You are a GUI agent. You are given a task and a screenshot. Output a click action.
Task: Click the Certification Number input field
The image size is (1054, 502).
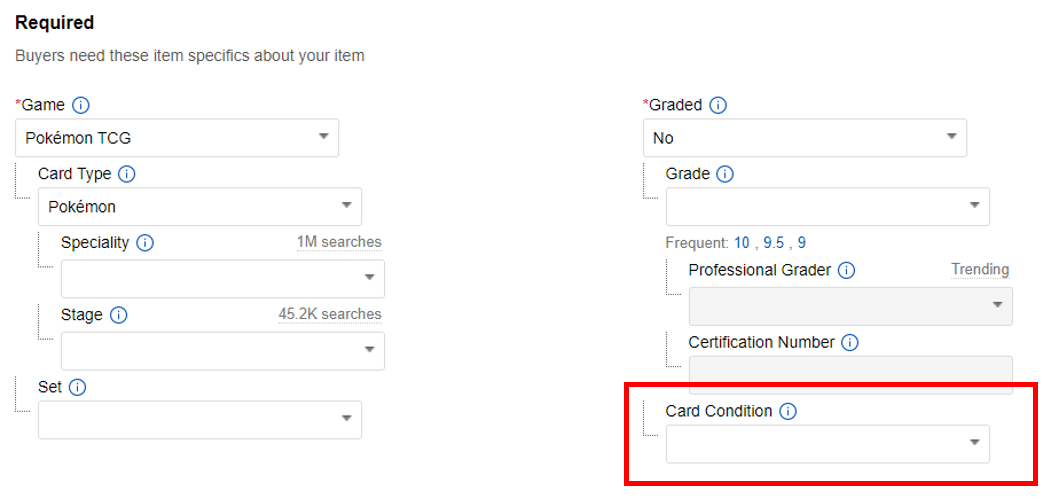pos(850,375)
